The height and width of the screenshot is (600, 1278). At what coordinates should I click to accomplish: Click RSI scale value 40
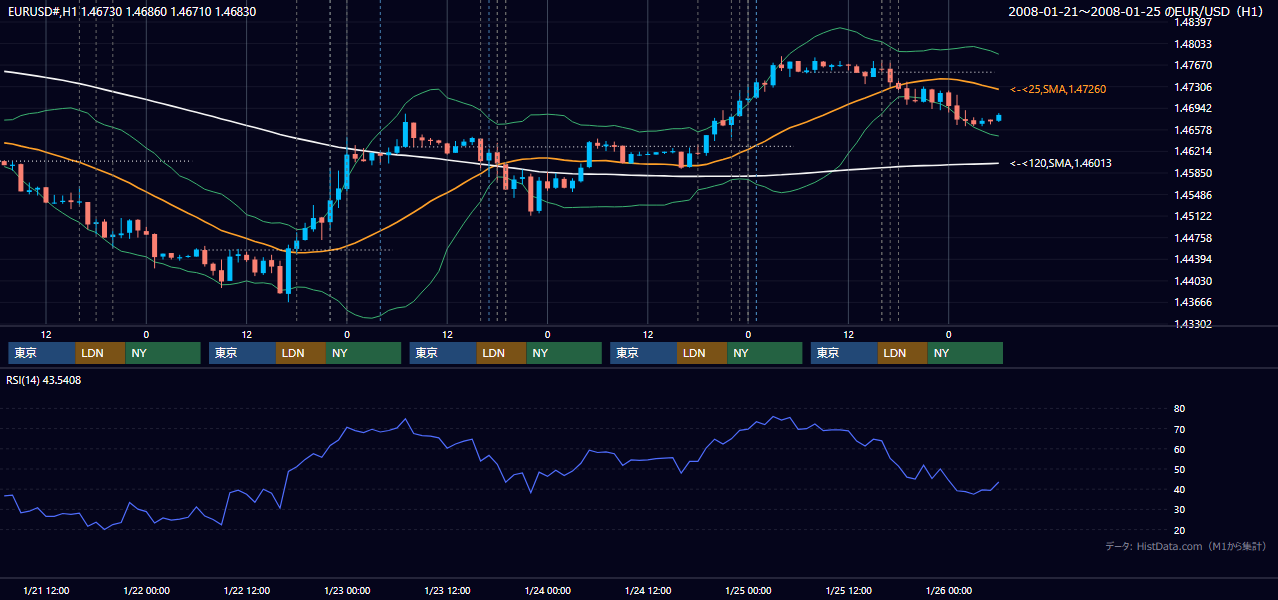click(x=1179, y=489)
